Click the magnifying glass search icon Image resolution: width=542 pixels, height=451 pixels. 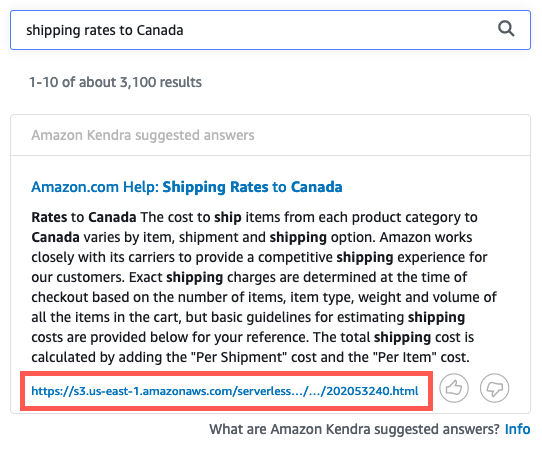(x=506, y=29)
